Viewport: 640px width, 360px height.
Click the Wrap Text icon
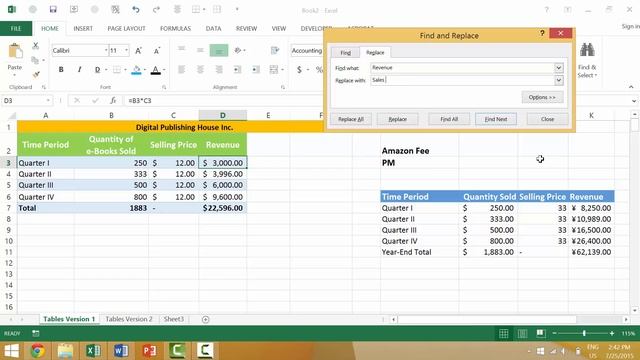click(x=275, y=50)
